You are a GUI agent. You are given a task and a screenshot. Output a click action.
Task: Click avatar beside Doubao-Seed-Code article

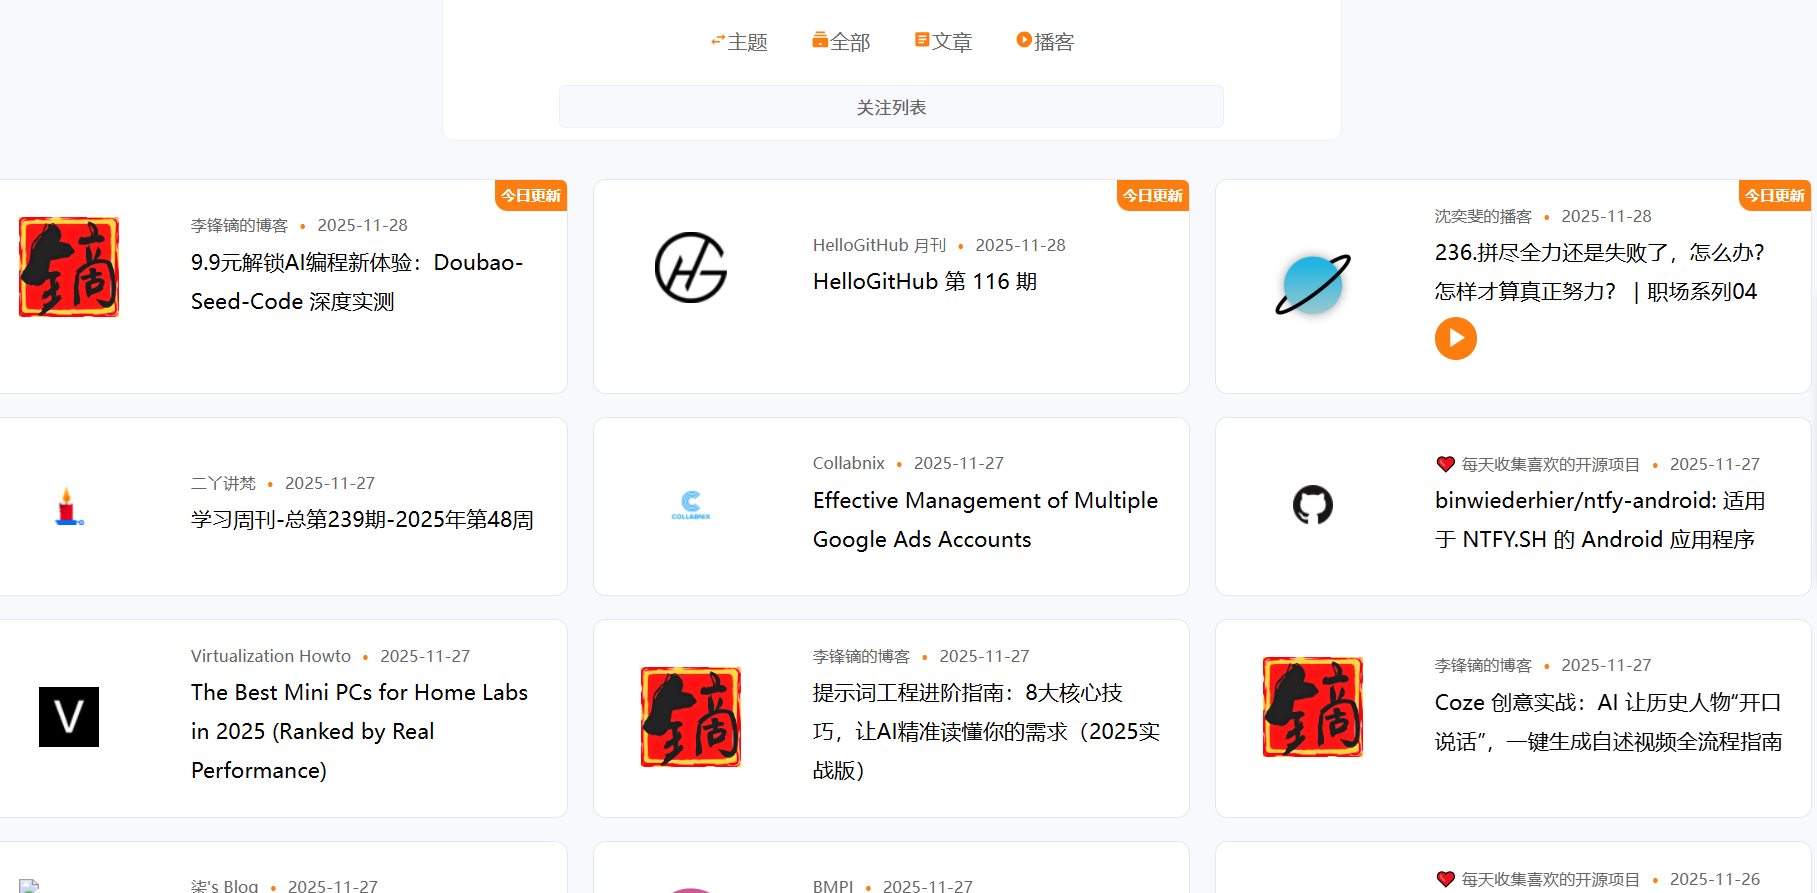tap(69, 267)
